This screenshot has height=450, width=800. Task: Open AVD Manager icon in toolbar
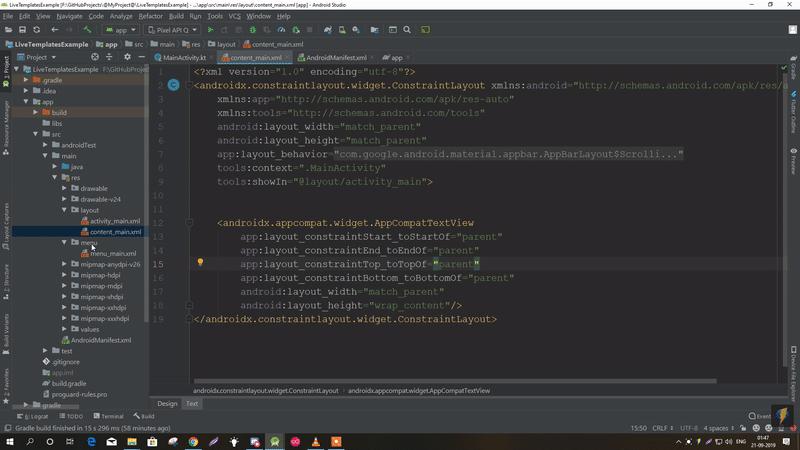tap(342, 30)
